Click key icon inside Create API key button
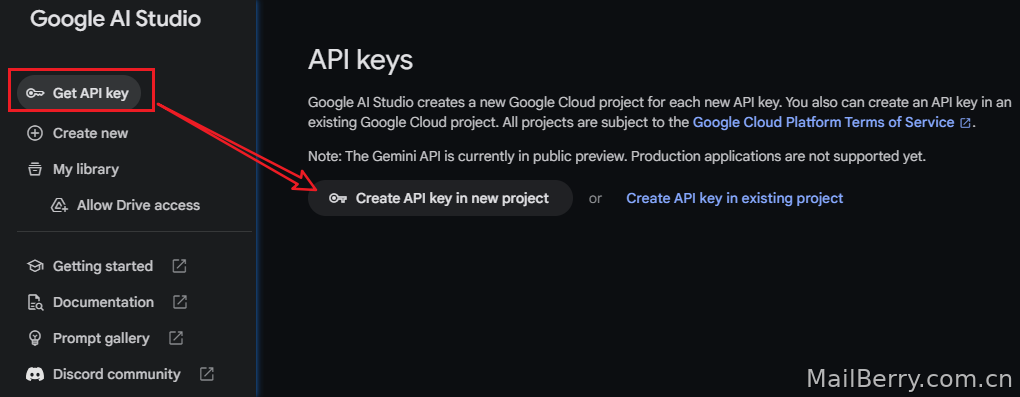The width and height of the screenshot is (1020, 397). [338, 198]
